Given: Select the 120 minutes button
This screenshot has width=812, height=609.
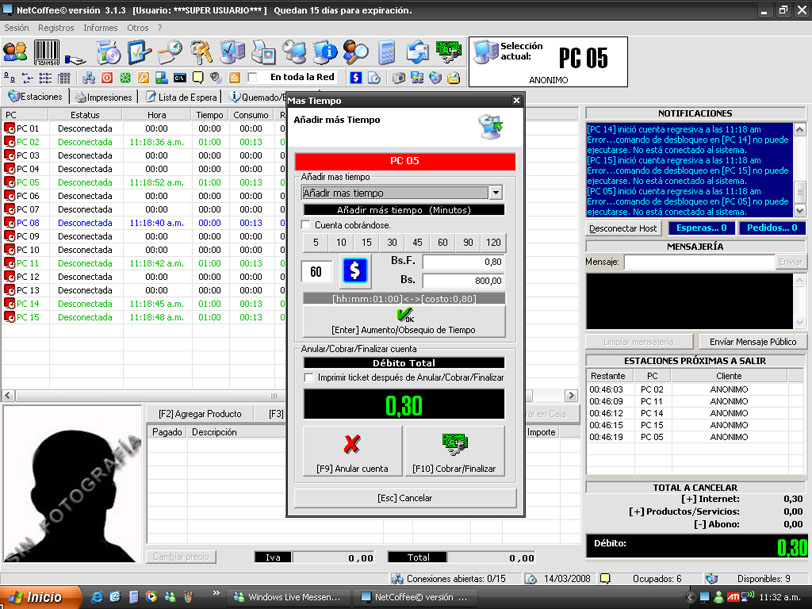Looking at the screenshot, I should tap(493, 242).
